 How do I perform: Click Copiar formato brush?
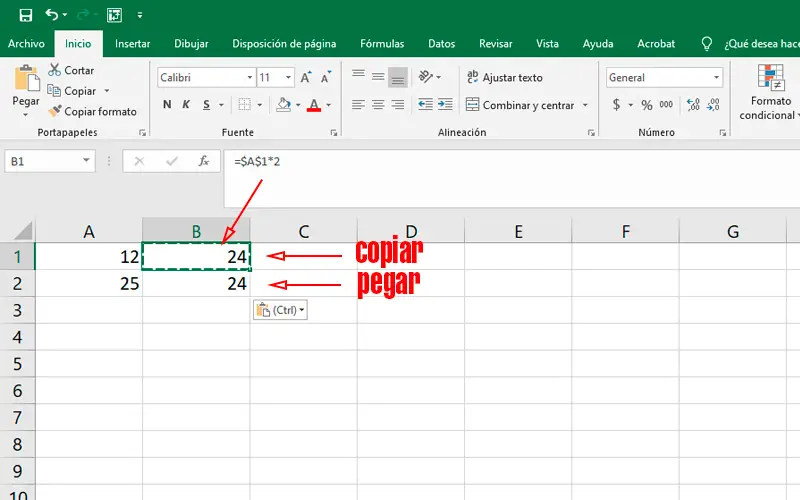[x=92, y=111]
